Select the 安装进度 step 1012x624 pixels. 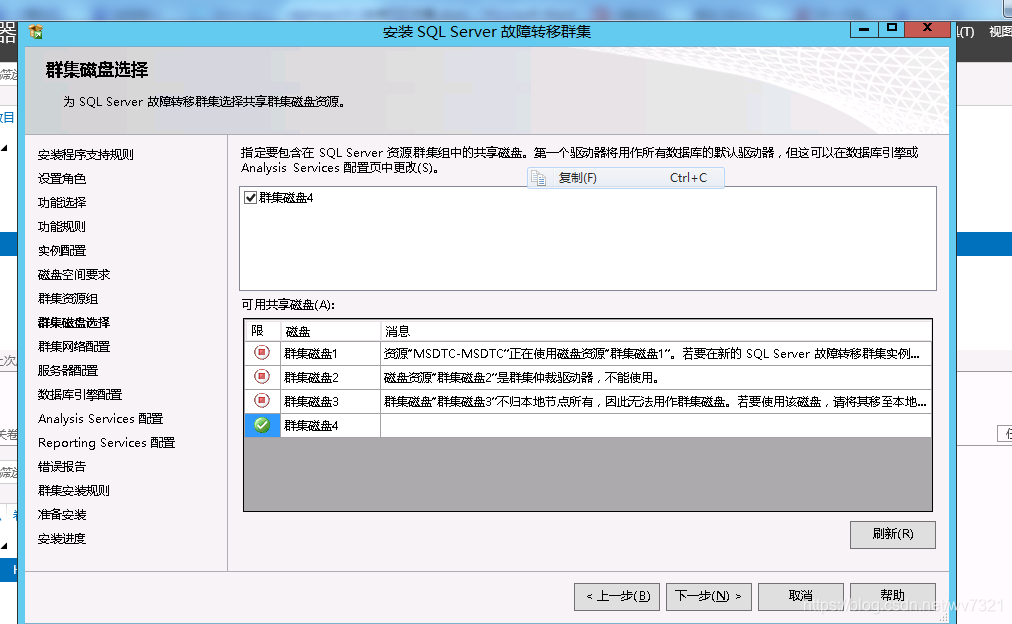point(61,539)
